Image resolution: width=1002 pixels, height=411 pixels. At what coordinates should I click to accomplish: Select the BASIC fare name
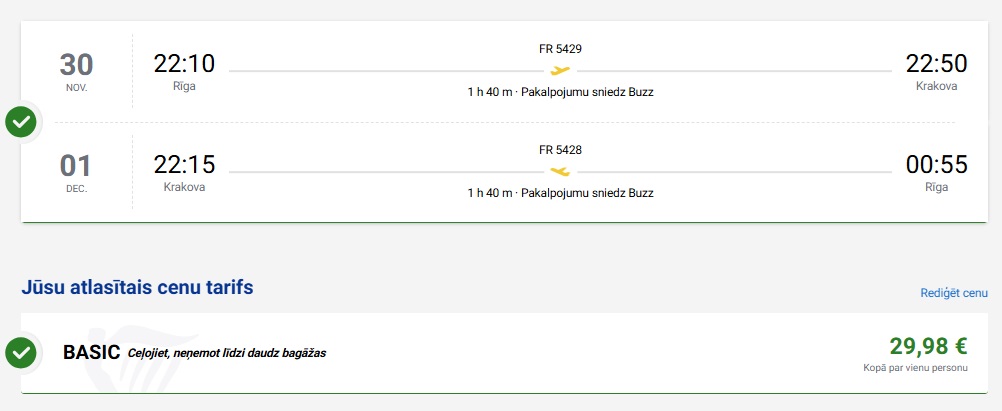click(91, 352)
